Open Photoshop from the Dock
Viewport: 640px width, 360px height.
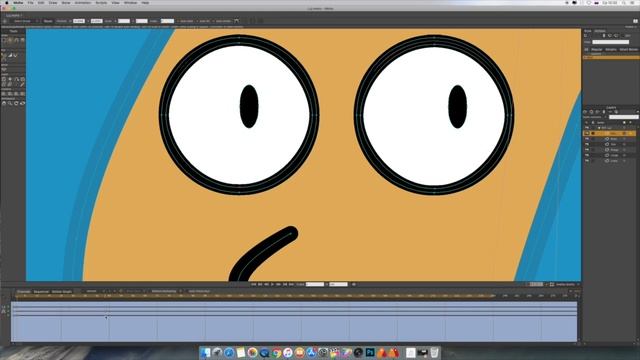tap(370, 353)
